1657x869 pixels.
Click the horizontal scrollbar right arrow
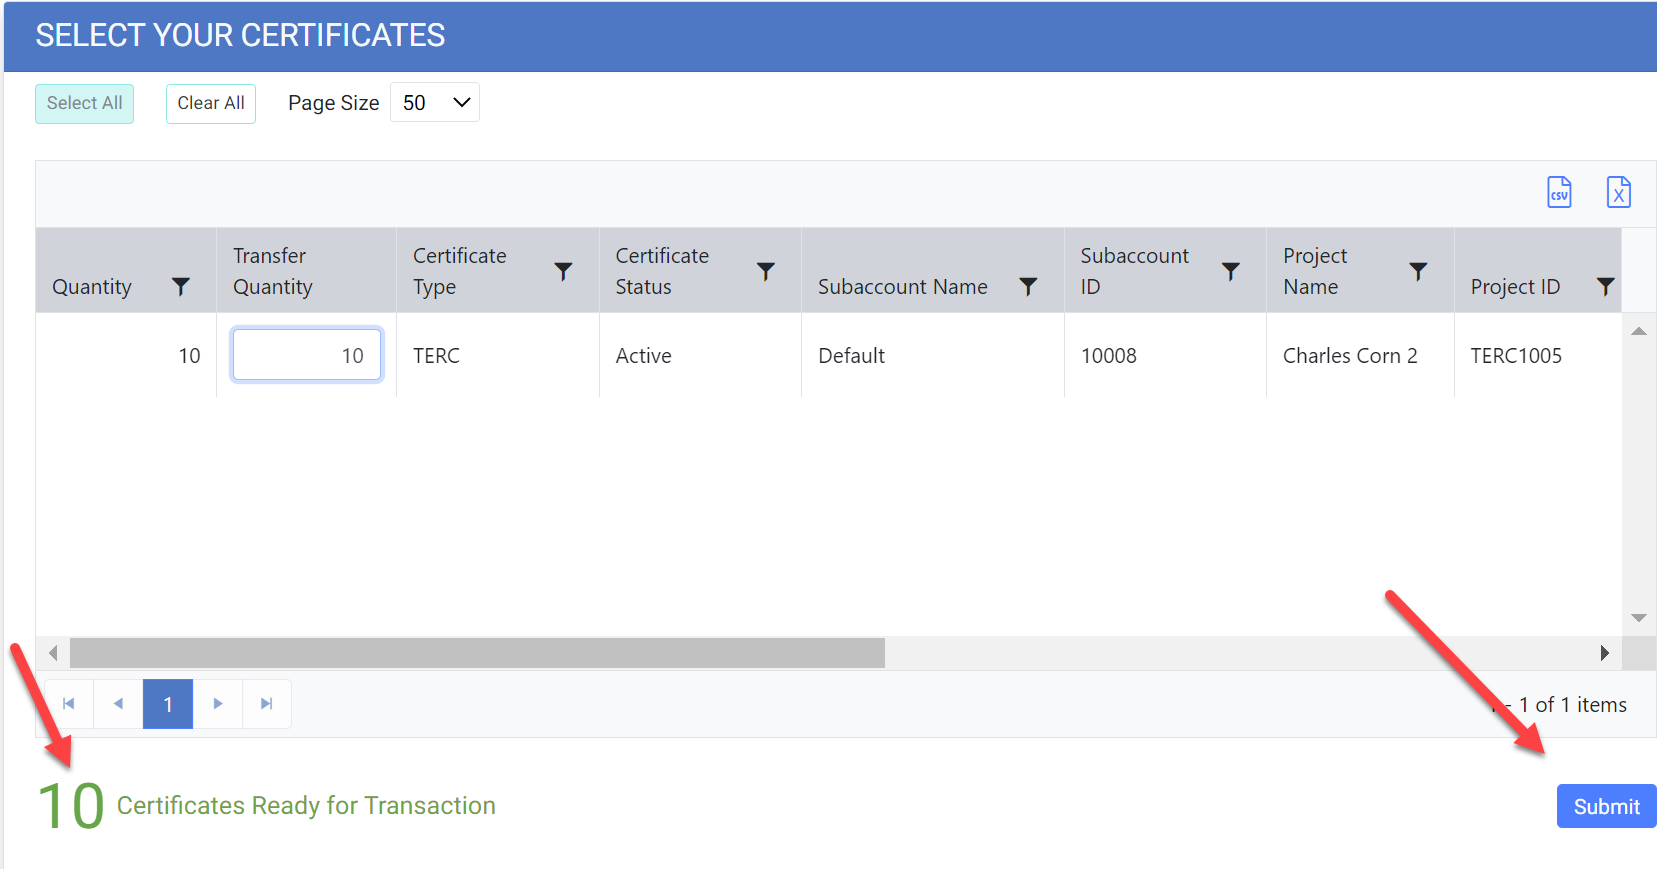1604,653
